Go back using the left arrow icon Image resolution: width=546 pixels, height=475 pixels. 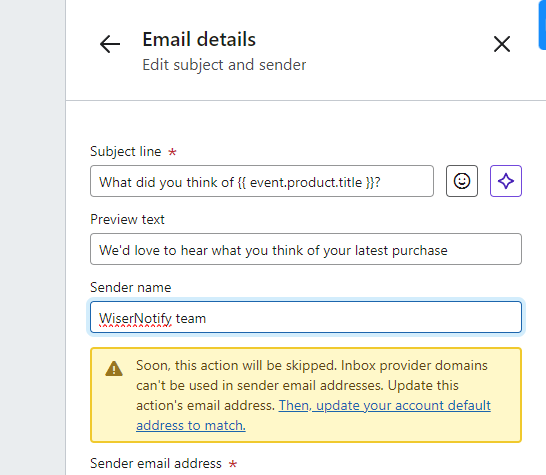click(110, 44)
